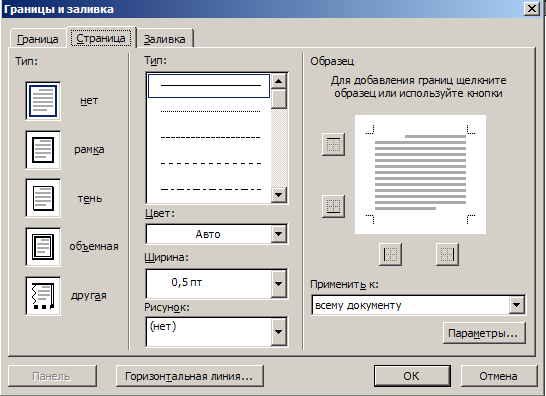This screenshot has width=546, height=396.
Task: Select the 'объемная' 3-D border icon
Action: point(43,247)
